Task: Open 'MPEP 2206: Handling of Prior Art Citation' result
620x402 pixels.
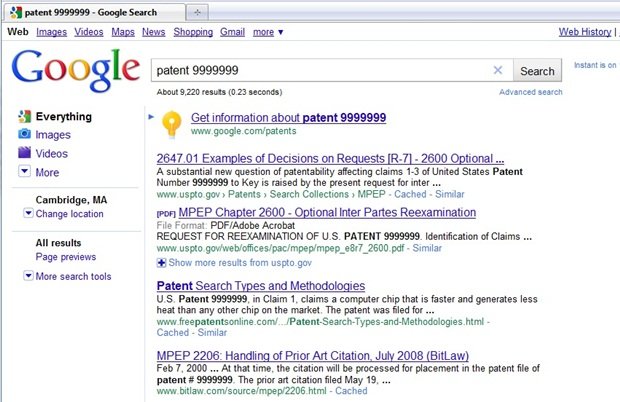Action: 312,355
